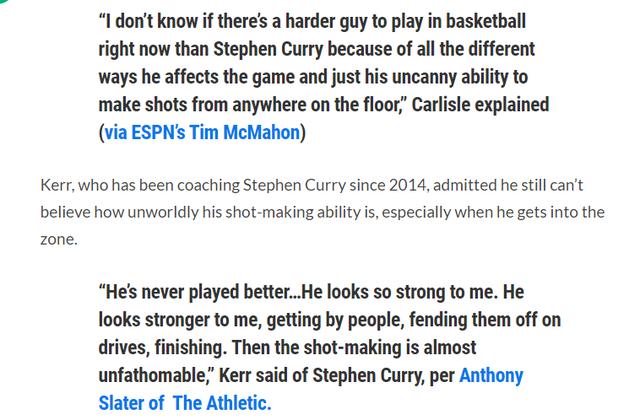Open the "via ESPN's Tim McMahon" link
Image resolution: width=640 pixels, height=420 pixels.
[x=204, y=132]
